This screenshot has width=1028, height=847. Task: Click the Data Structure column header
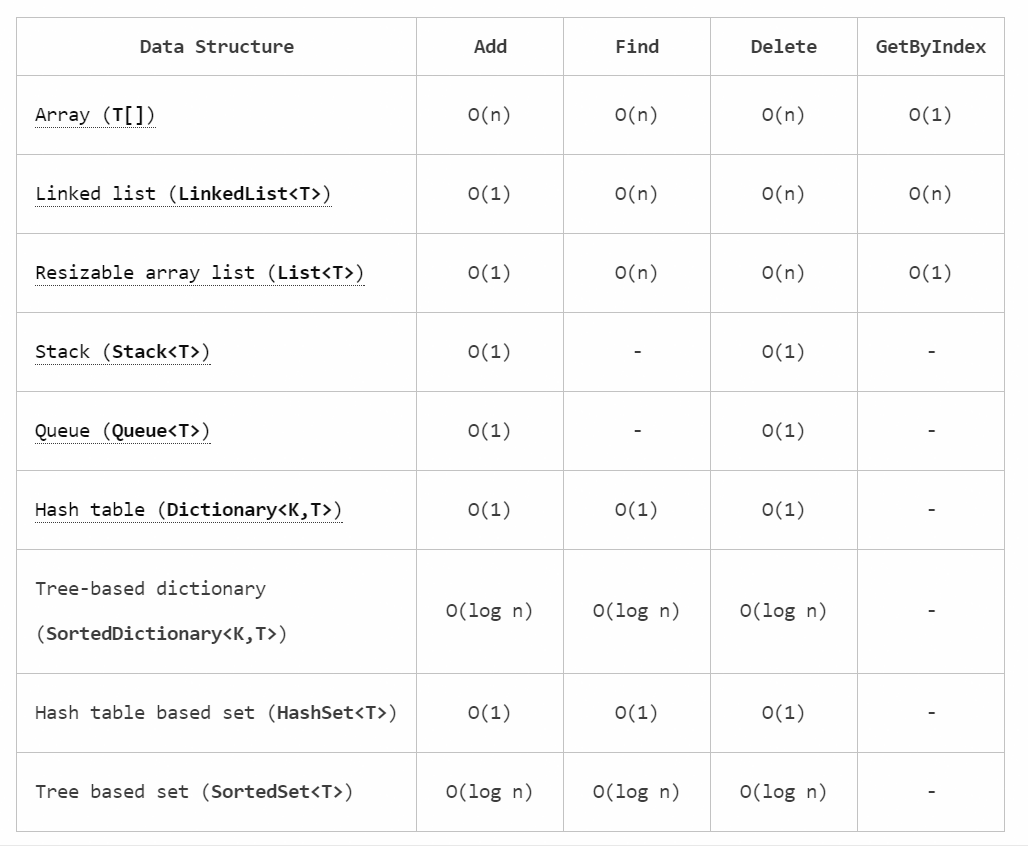point(216,47)
